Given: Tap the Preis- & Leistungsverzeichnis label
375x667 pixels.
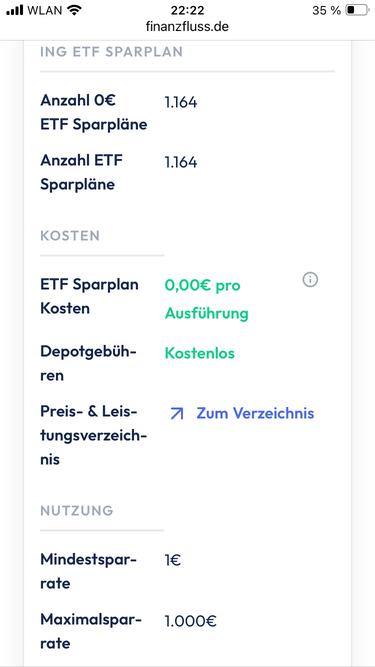Looking at the screenshot, I should pyautogui.click(x=94, y=436).
